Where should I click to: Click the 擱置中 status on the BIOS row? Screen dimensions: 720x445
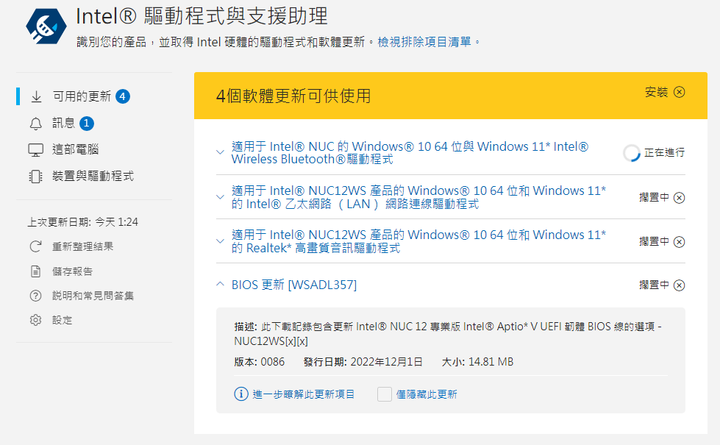[654, 285]
